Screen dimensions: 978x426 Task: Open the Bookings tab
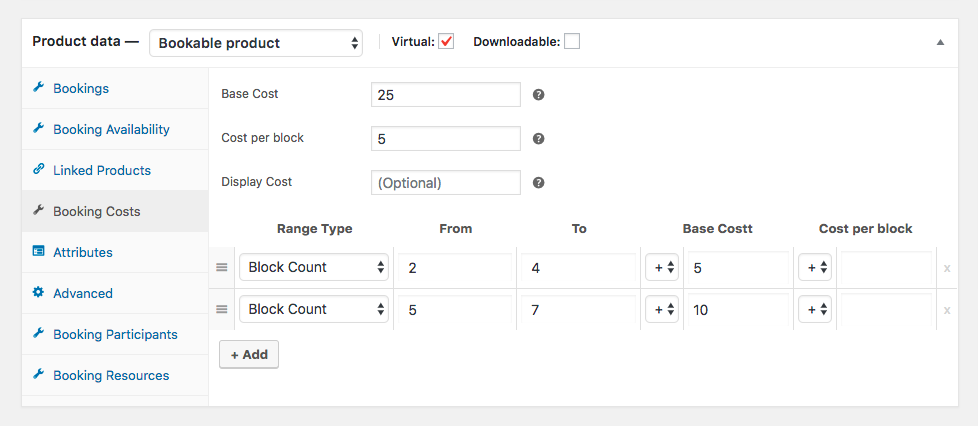[115, 88]
